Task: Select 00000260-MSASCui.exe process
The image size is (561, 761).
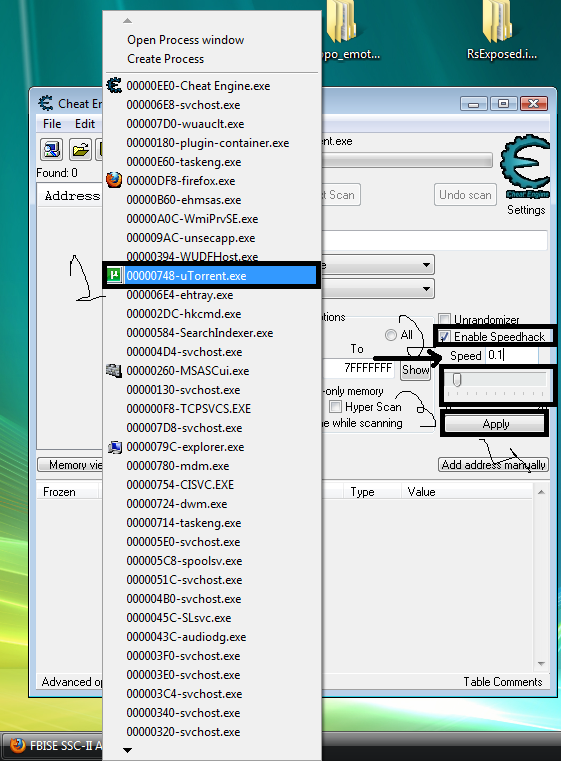Action: point(211,371)
